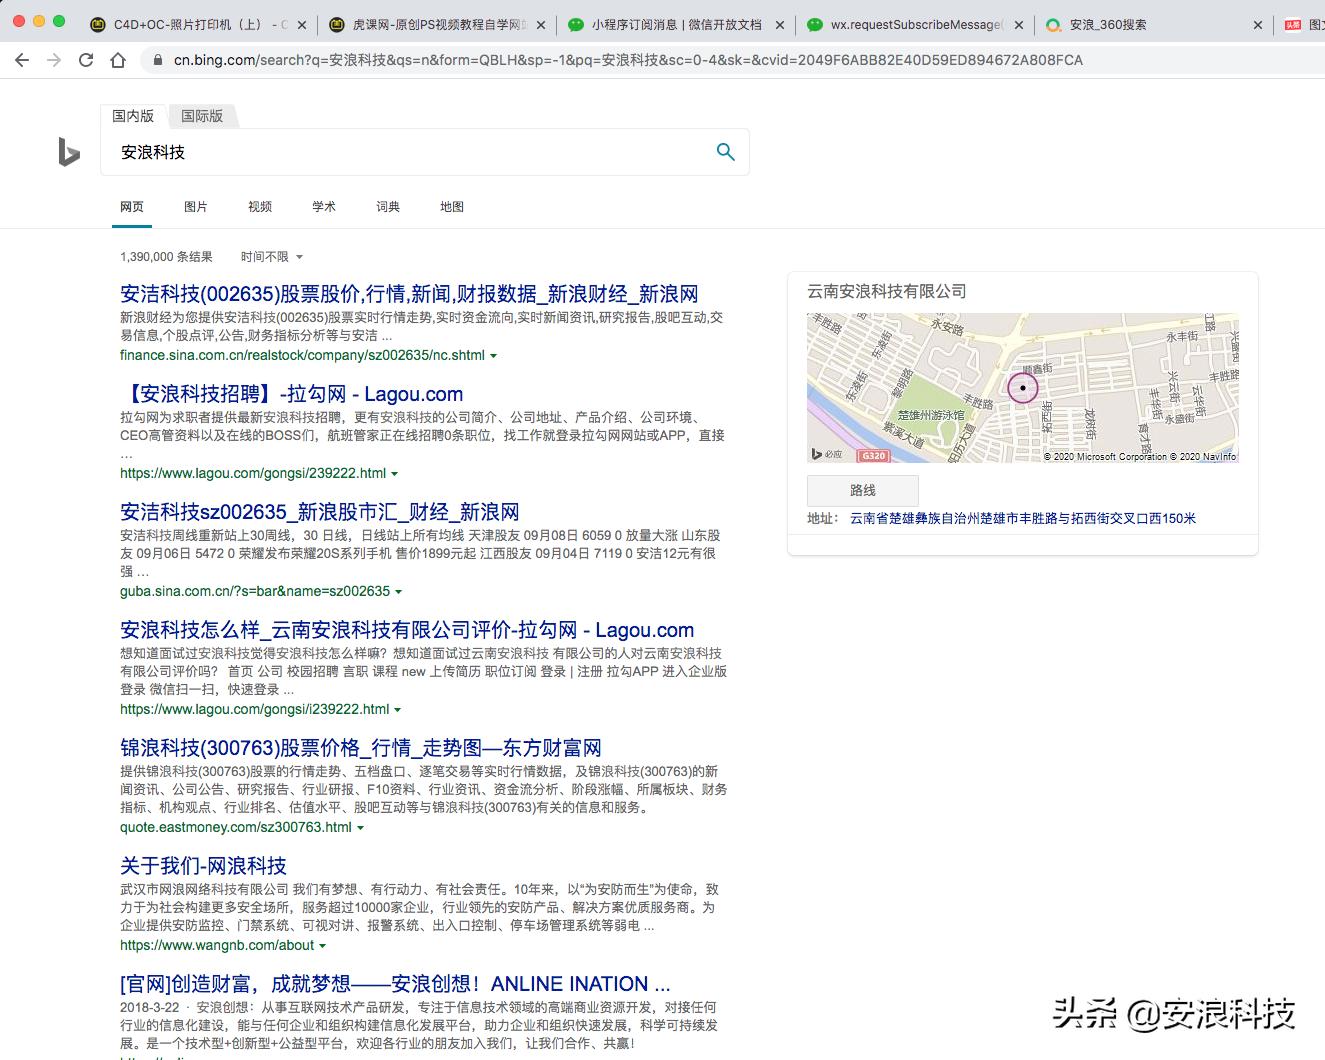The width and height of the screenshot is (1325, 1060).
Task: Expand the dropdown after finance.sina.com.cn URL
Action: point(493,355)
